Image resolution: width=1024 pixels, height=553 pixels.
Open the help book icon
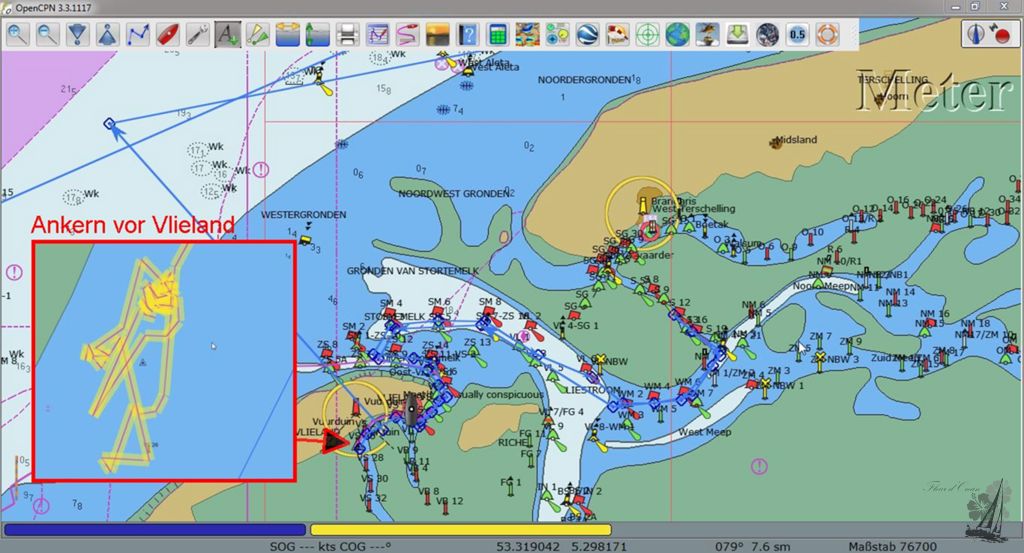466,34
